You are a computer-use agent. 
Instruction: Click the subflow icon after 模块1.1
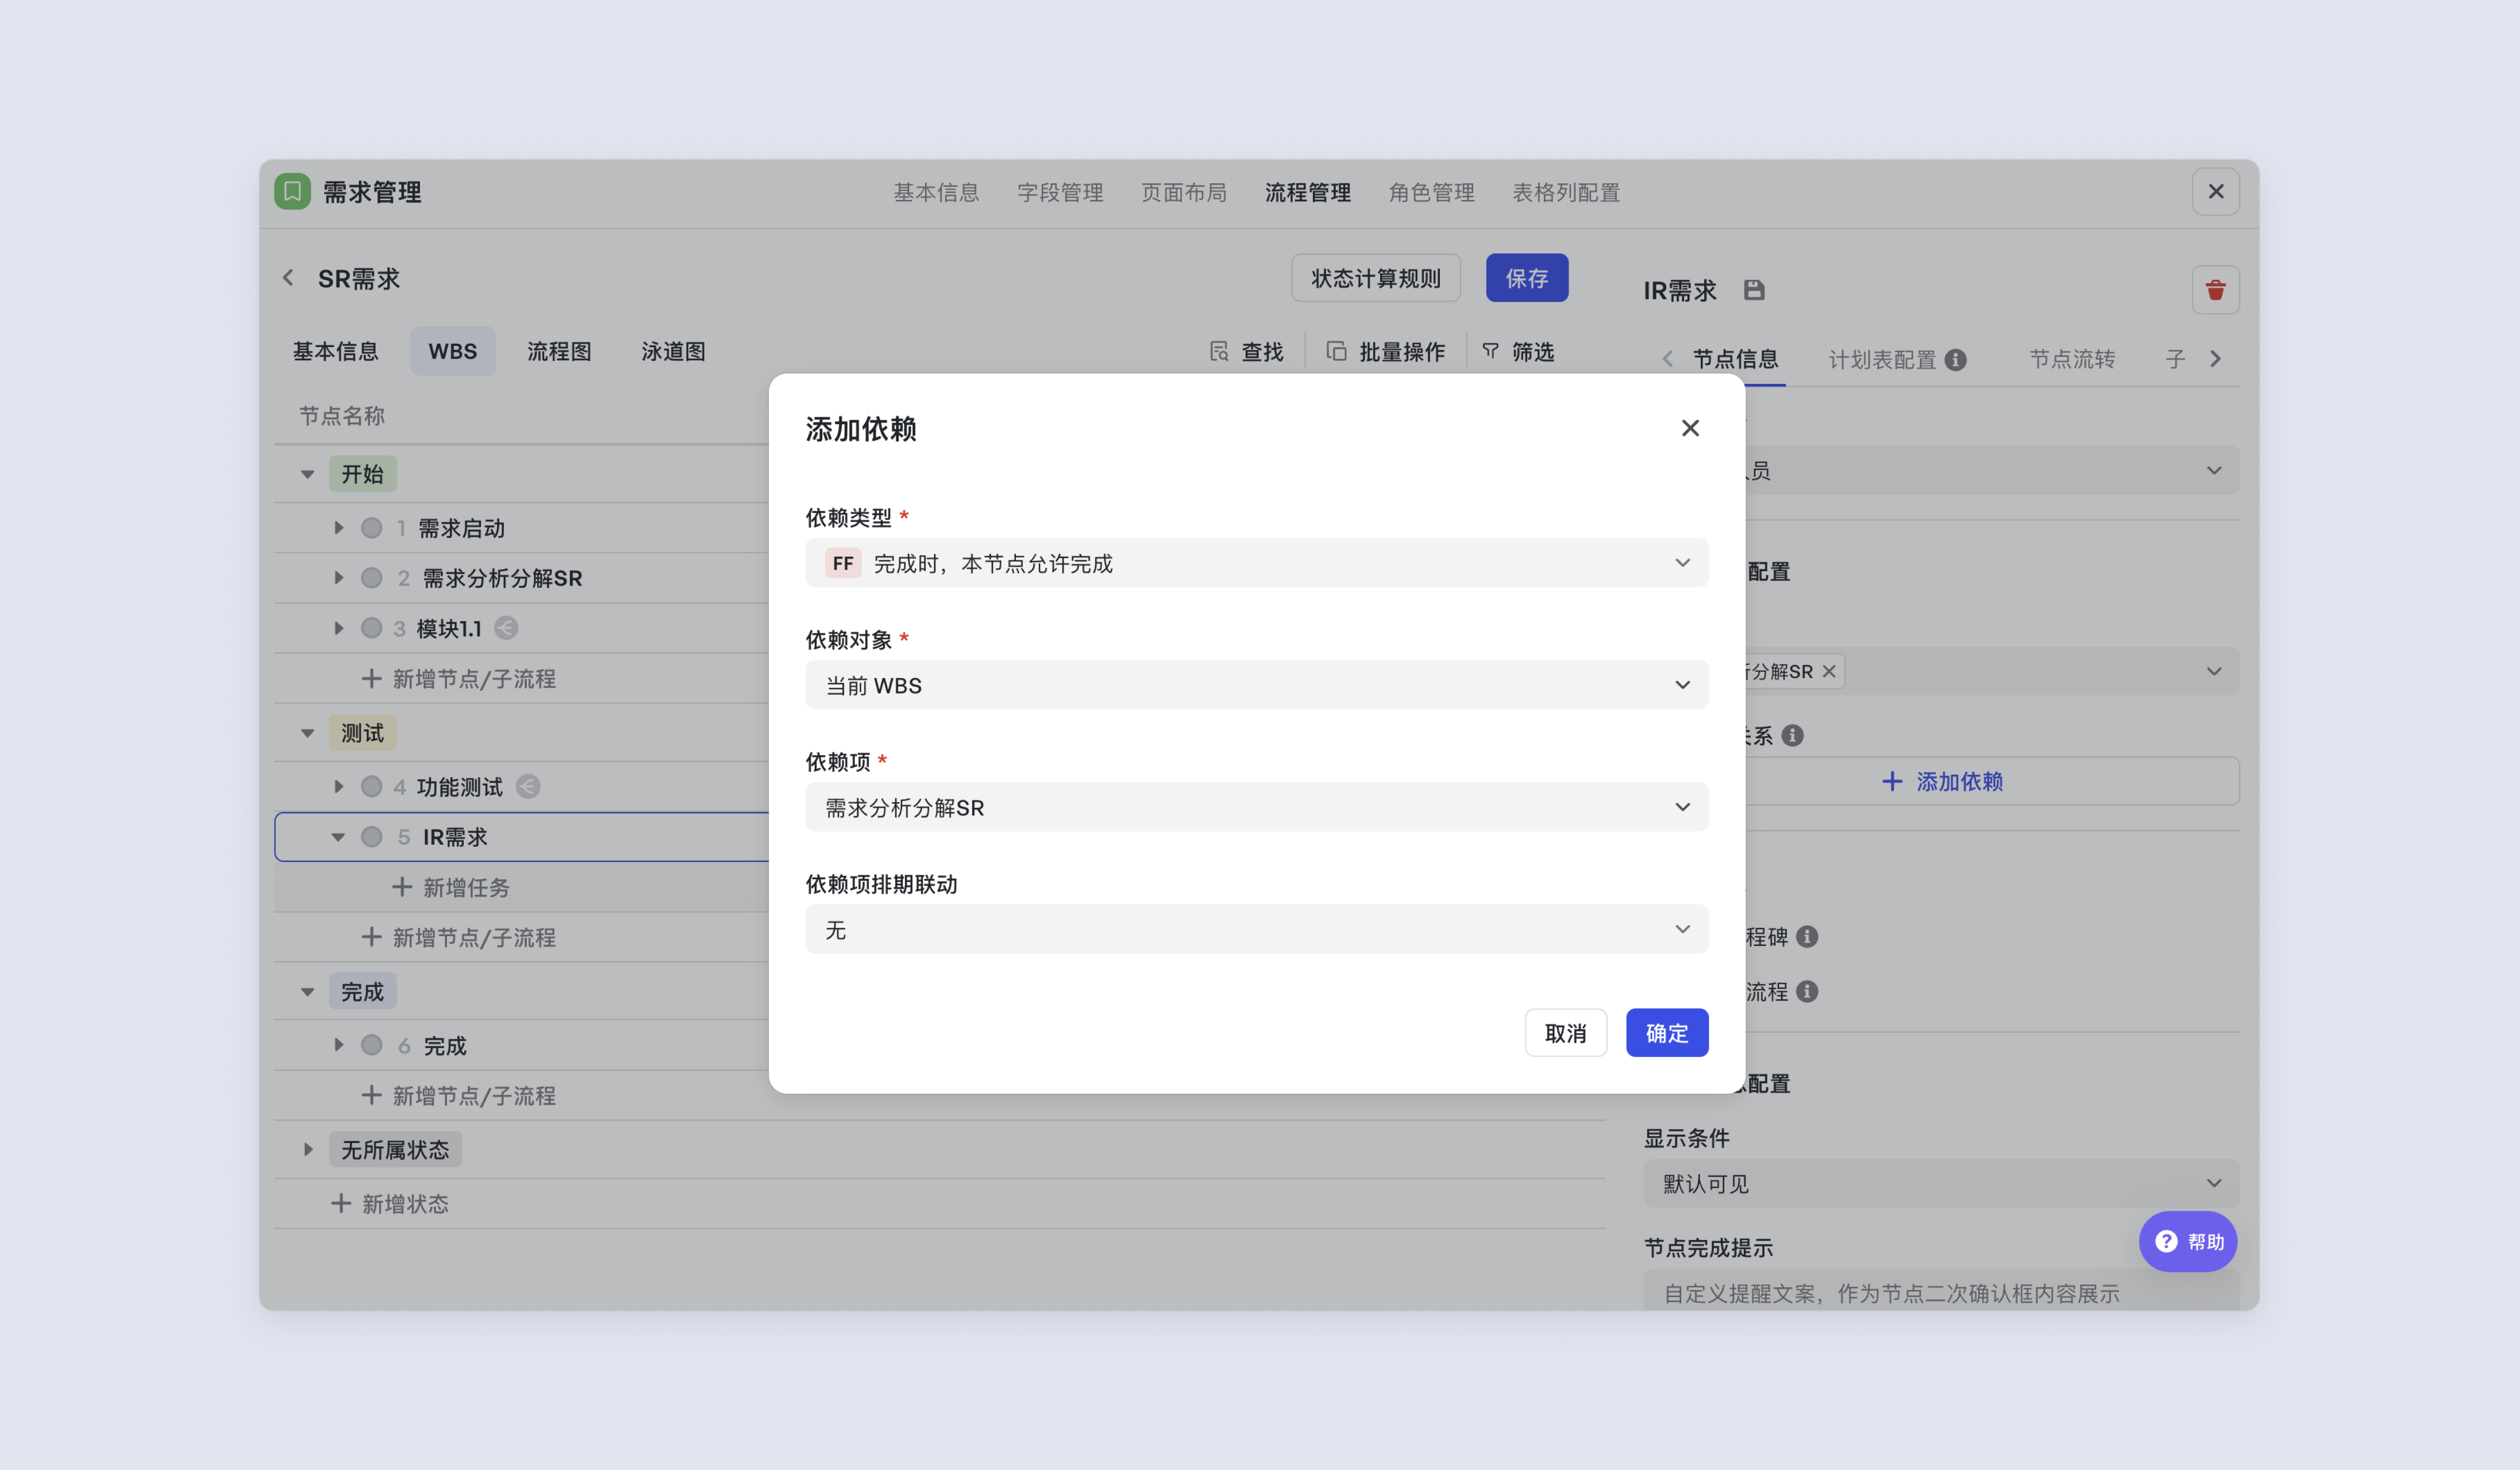(x=506, y=628)
